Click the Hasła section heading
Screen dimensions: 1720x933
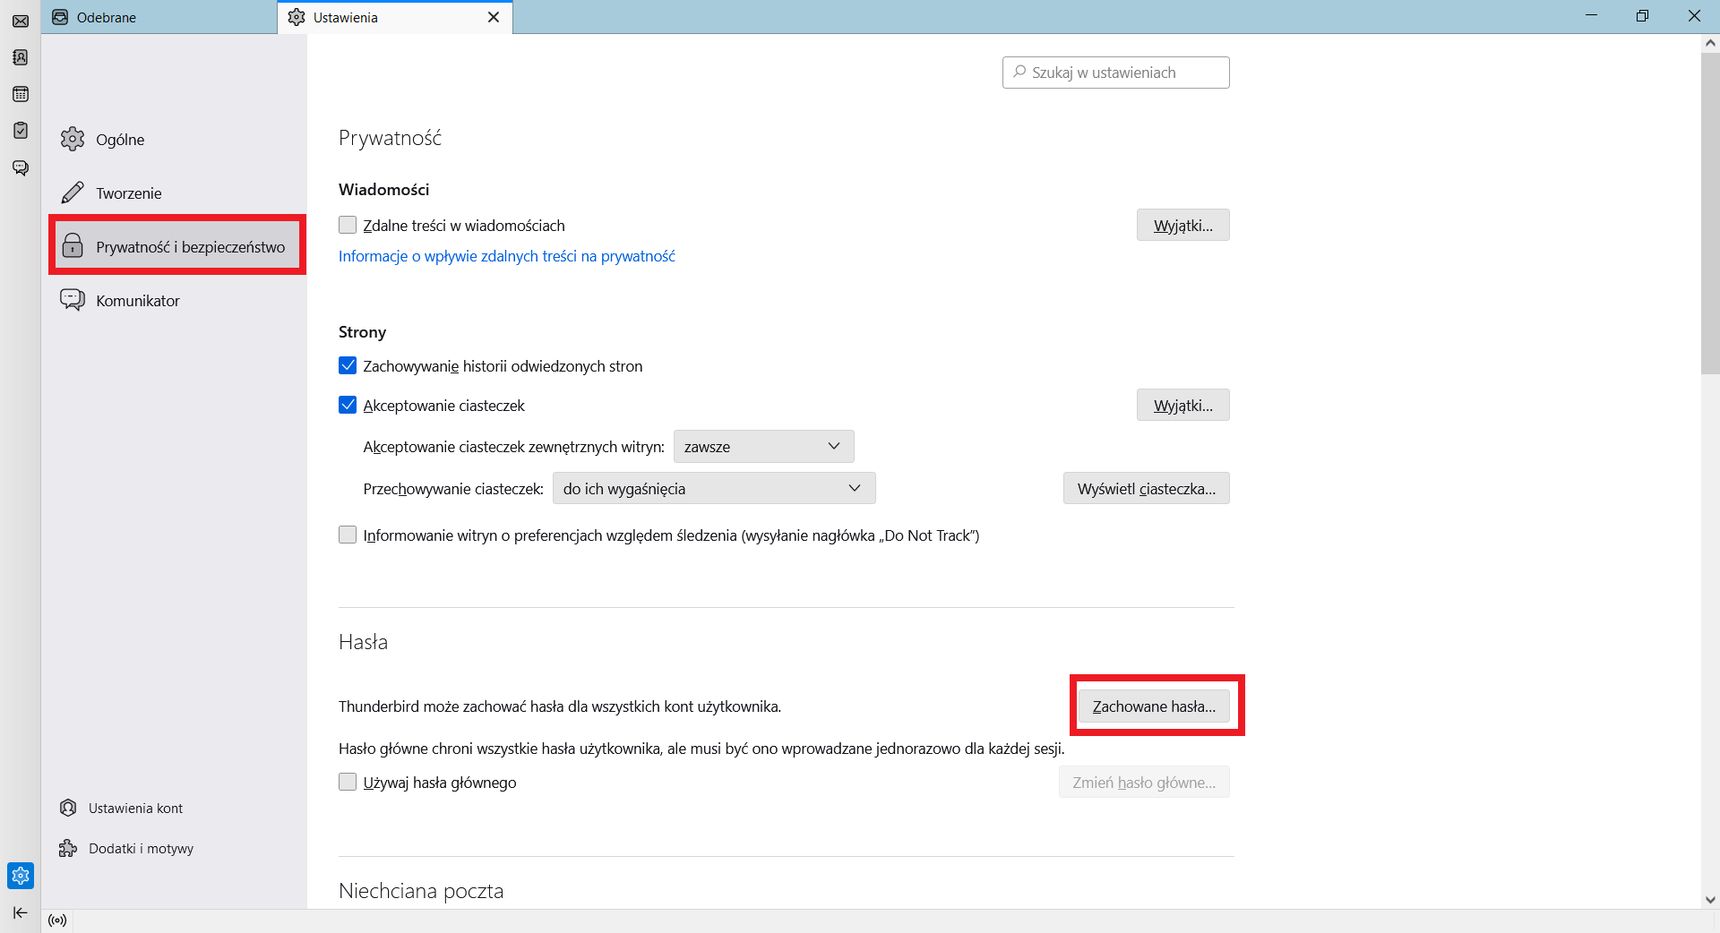[363, 642]
